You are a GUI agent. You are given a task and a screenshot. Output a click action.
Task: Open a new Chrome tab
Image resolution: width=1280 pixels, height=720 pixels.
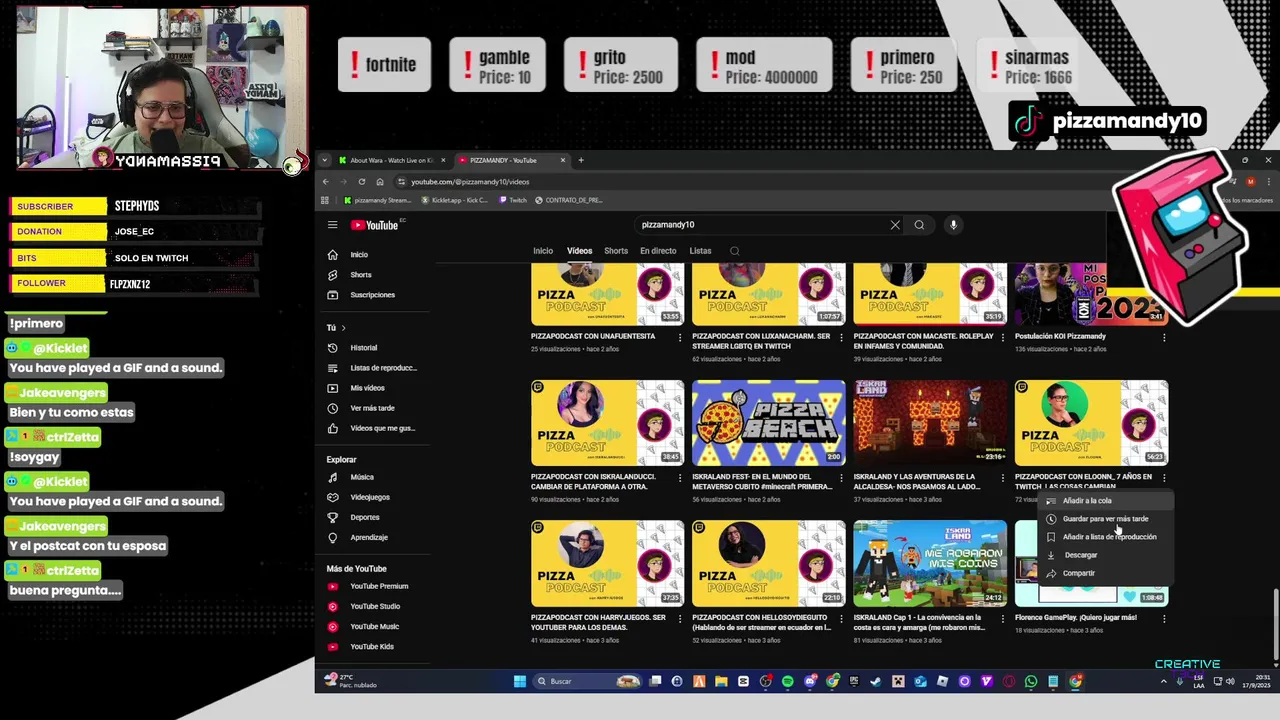(x=581, y=160)
